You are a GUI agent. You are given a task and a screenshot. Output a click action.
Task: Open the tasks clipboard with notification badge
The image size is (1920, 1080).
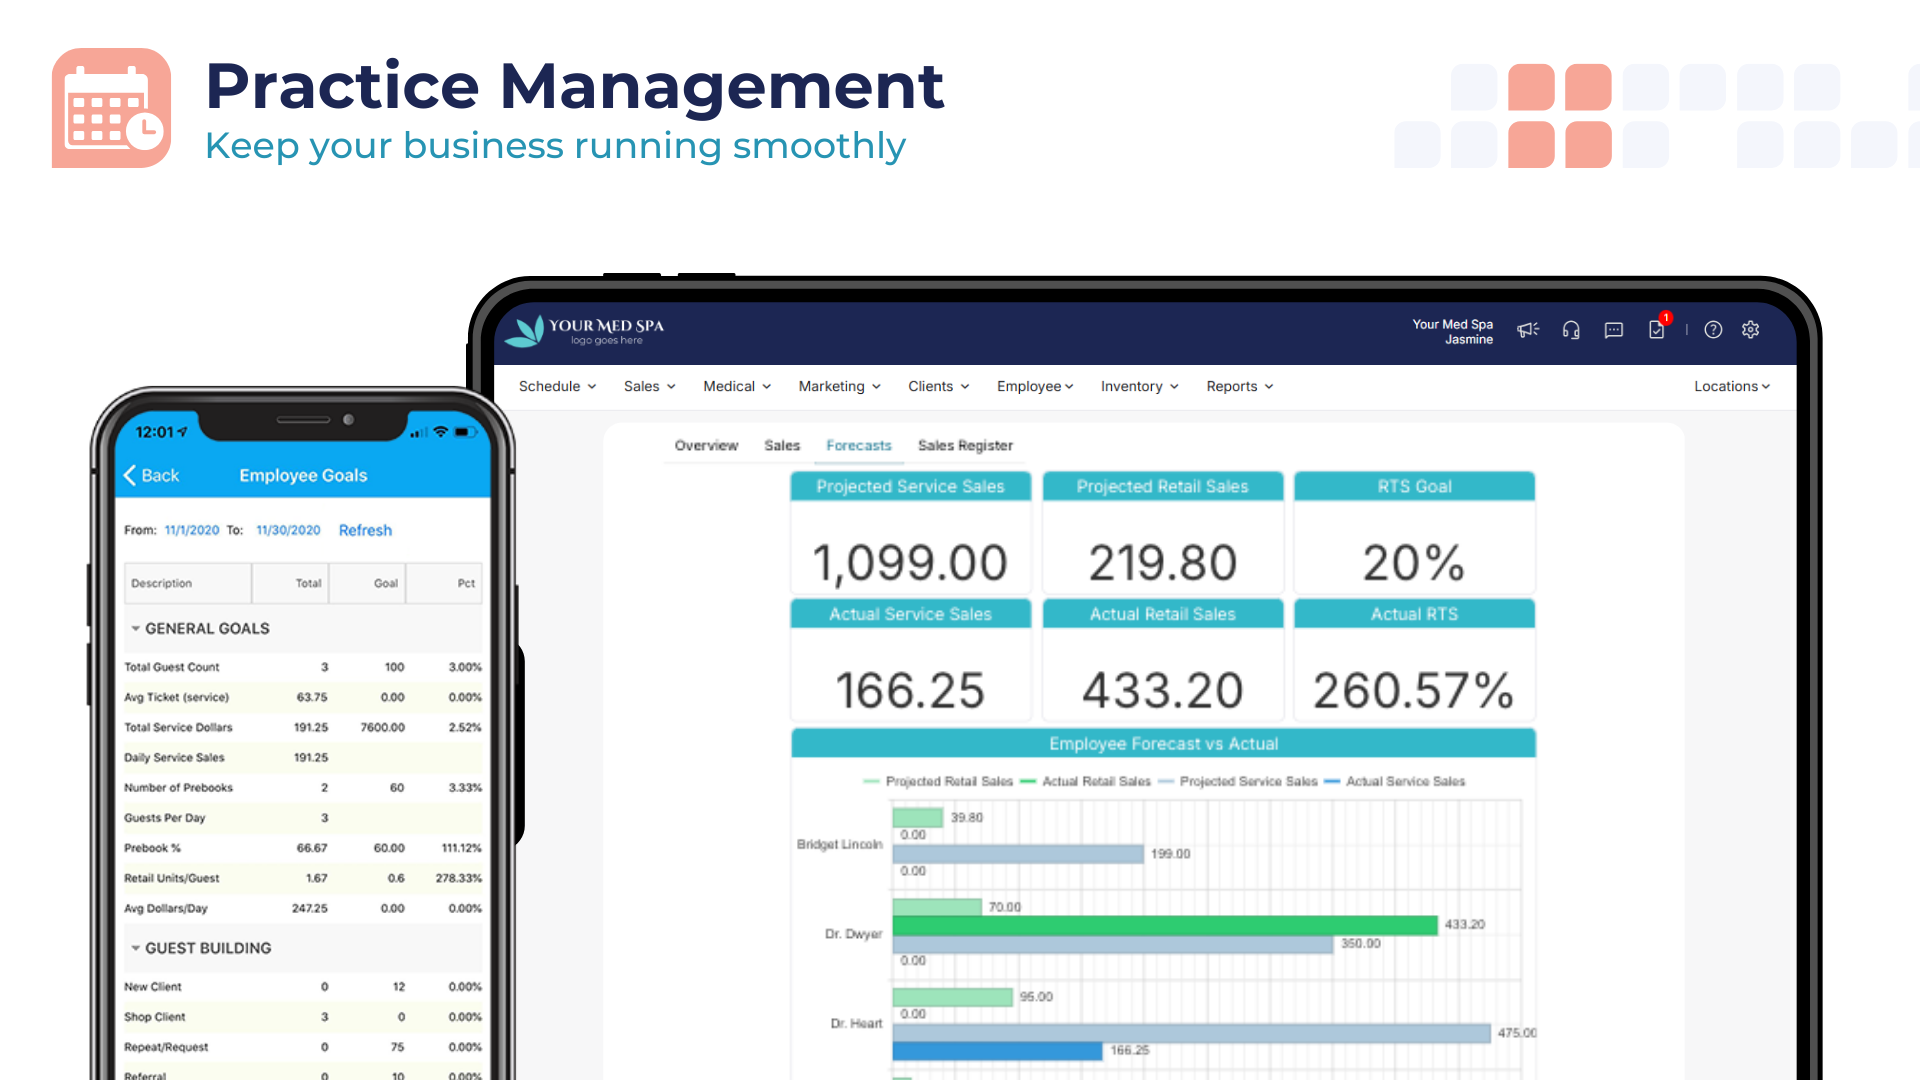pos(1657,329)
